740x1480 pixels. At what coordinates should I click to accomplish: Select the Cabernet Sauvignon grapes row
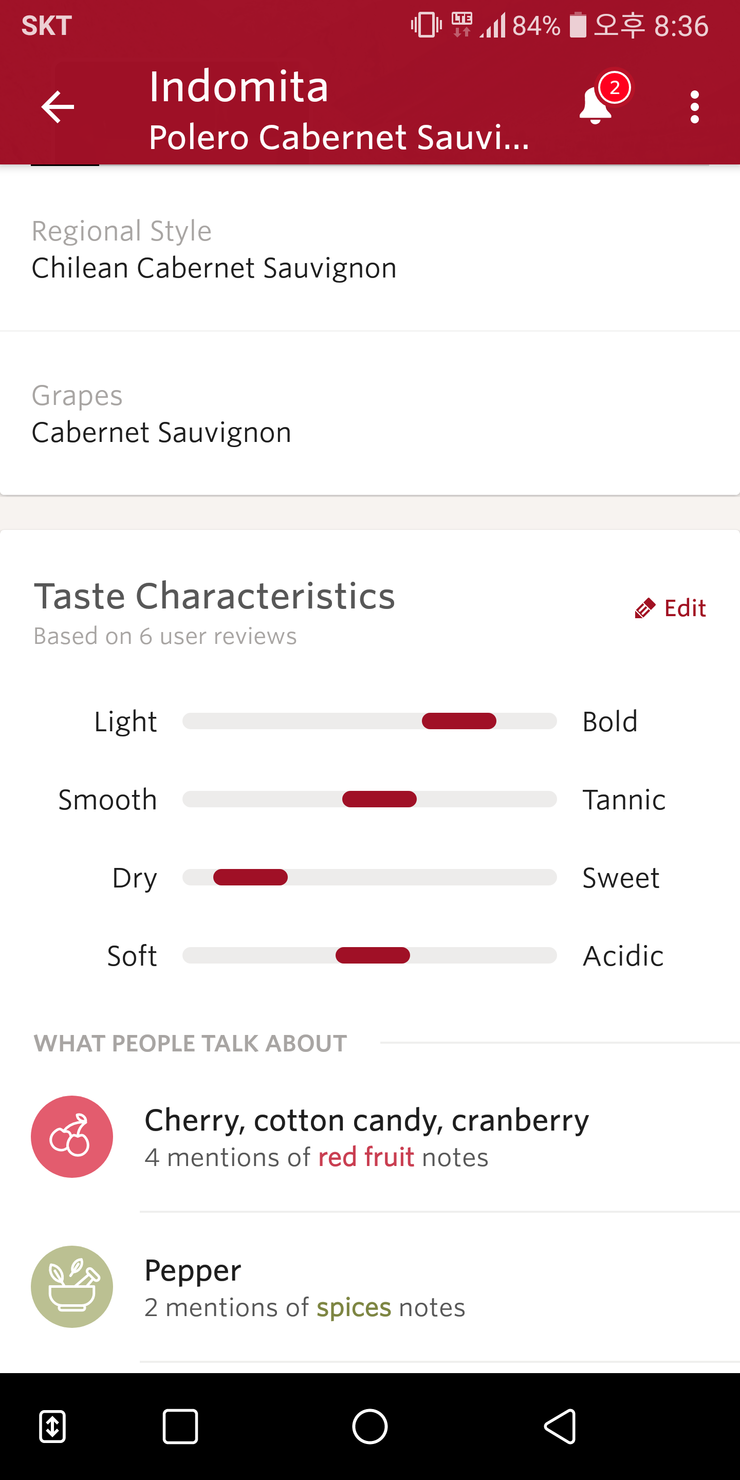(370, 414)
